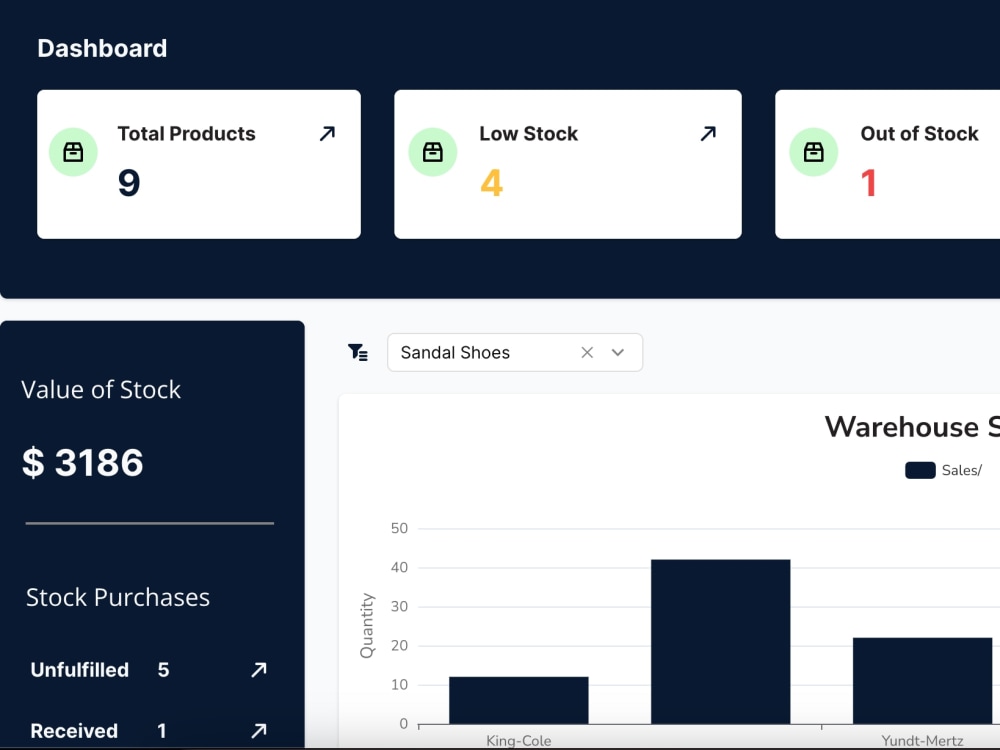
Task: Expand the warehouse selector options list
Action: click(618, 352)
